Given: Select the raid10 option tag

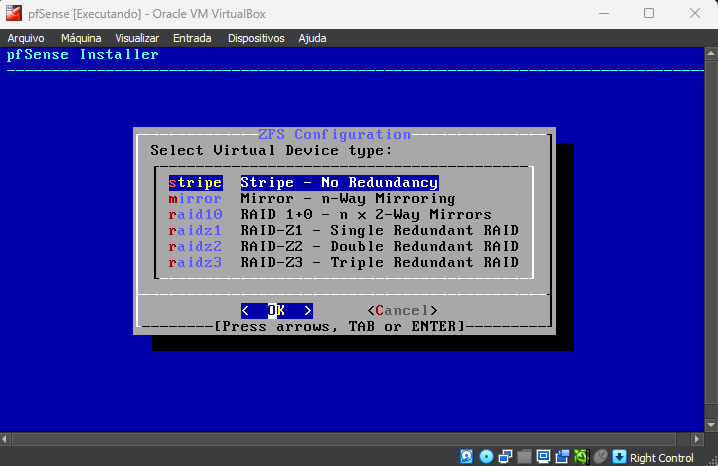Looking at the screenshot, I should coord(196,215).
